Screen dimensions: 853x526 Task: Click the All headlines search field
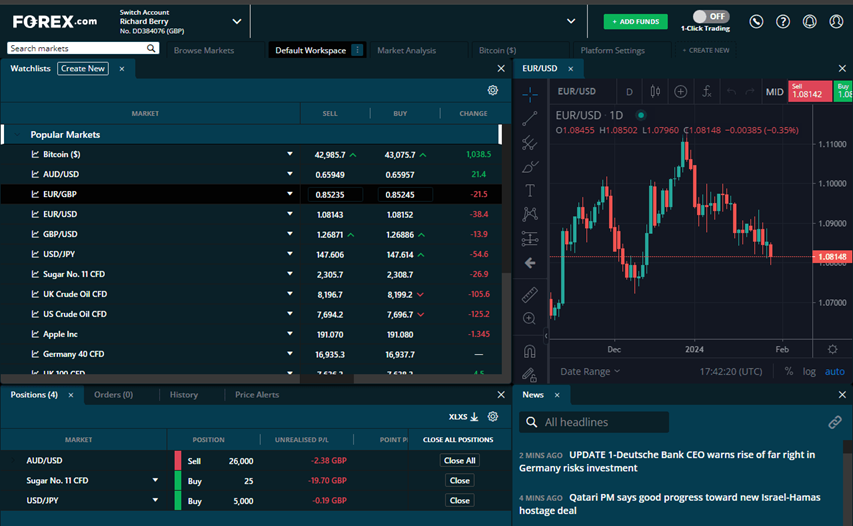[x=595, y=422]
